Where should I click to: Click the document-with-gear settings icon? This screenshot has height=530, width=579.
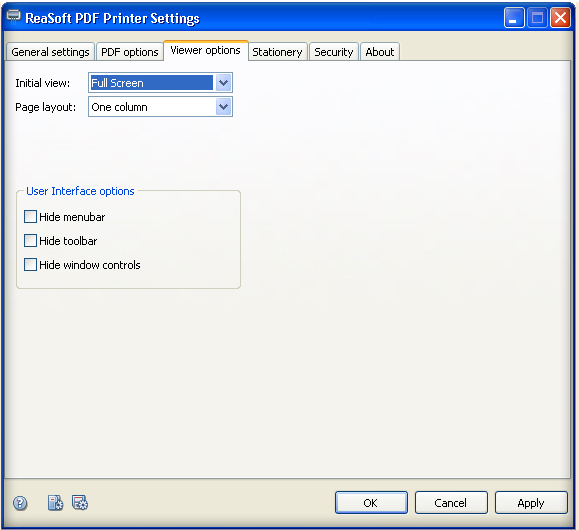click(x=55, y=503)
